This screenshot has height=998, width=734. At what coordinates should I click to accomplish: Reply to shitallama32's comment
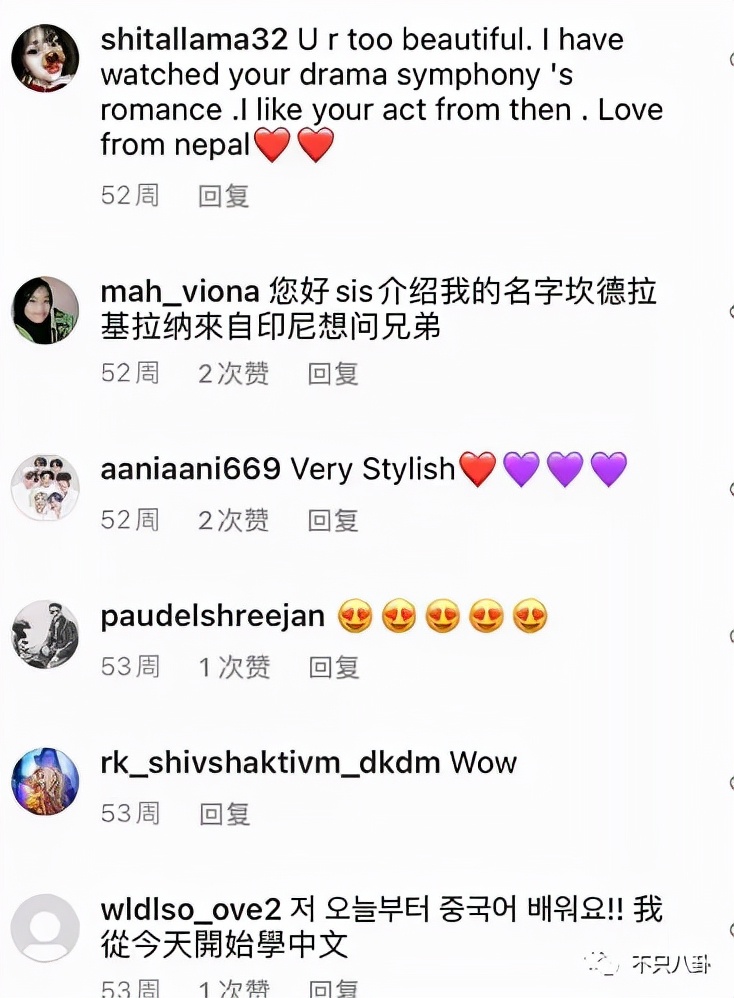point(223,195)
